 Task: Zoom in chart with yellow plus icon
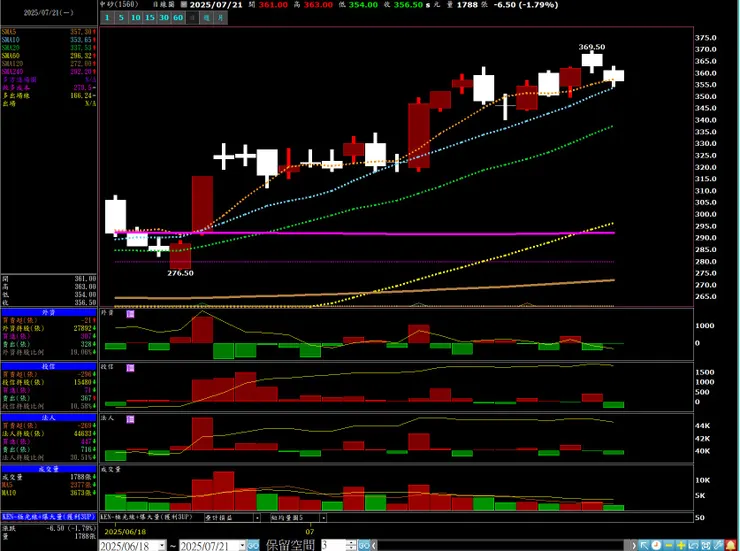coord(681,545)
